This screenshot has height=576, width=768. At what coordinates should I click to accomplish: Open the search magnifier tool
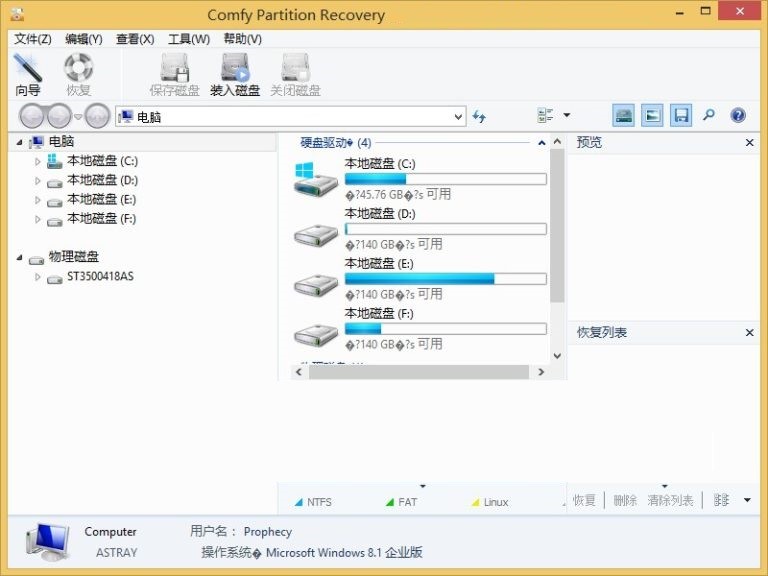(x=708, y=116)
